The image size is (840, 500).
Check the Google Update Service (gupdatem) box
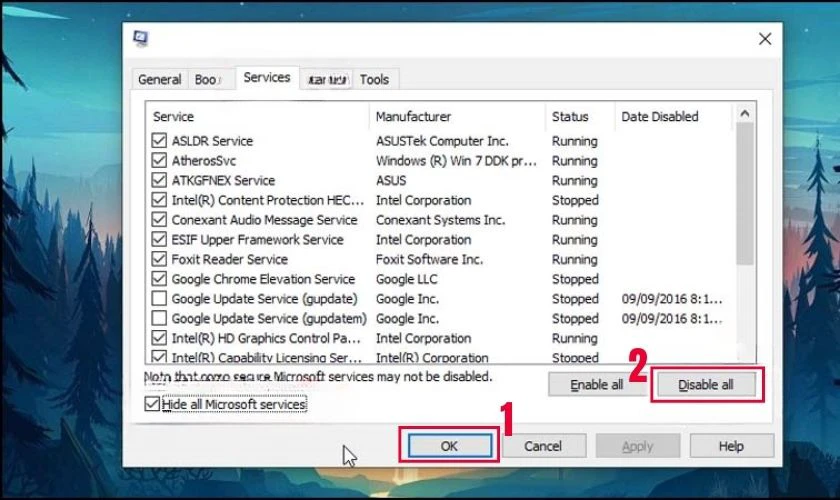[159, 319]
